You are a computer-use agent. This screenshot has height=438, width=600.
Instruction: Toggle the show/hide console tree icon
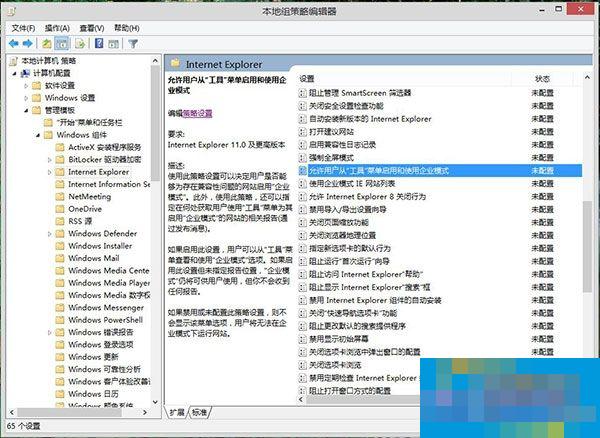pos(62,44)
